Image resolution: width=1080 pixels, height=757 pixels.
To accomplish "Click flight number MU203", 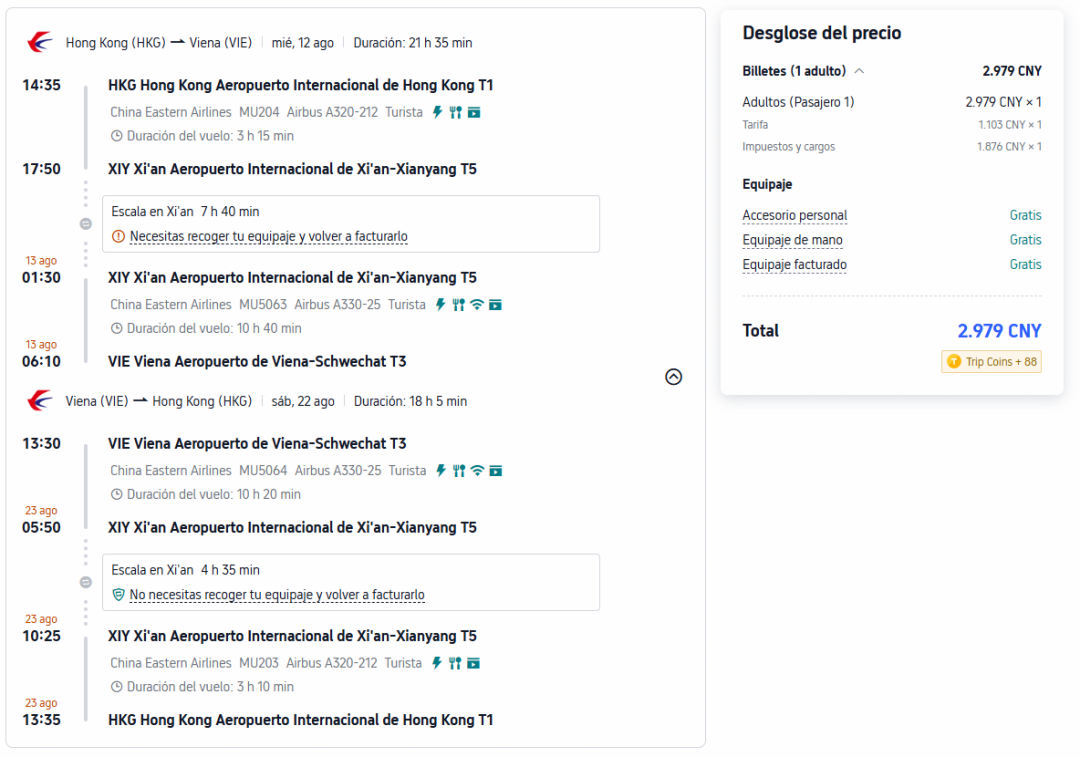I will [x=259, y=663].
